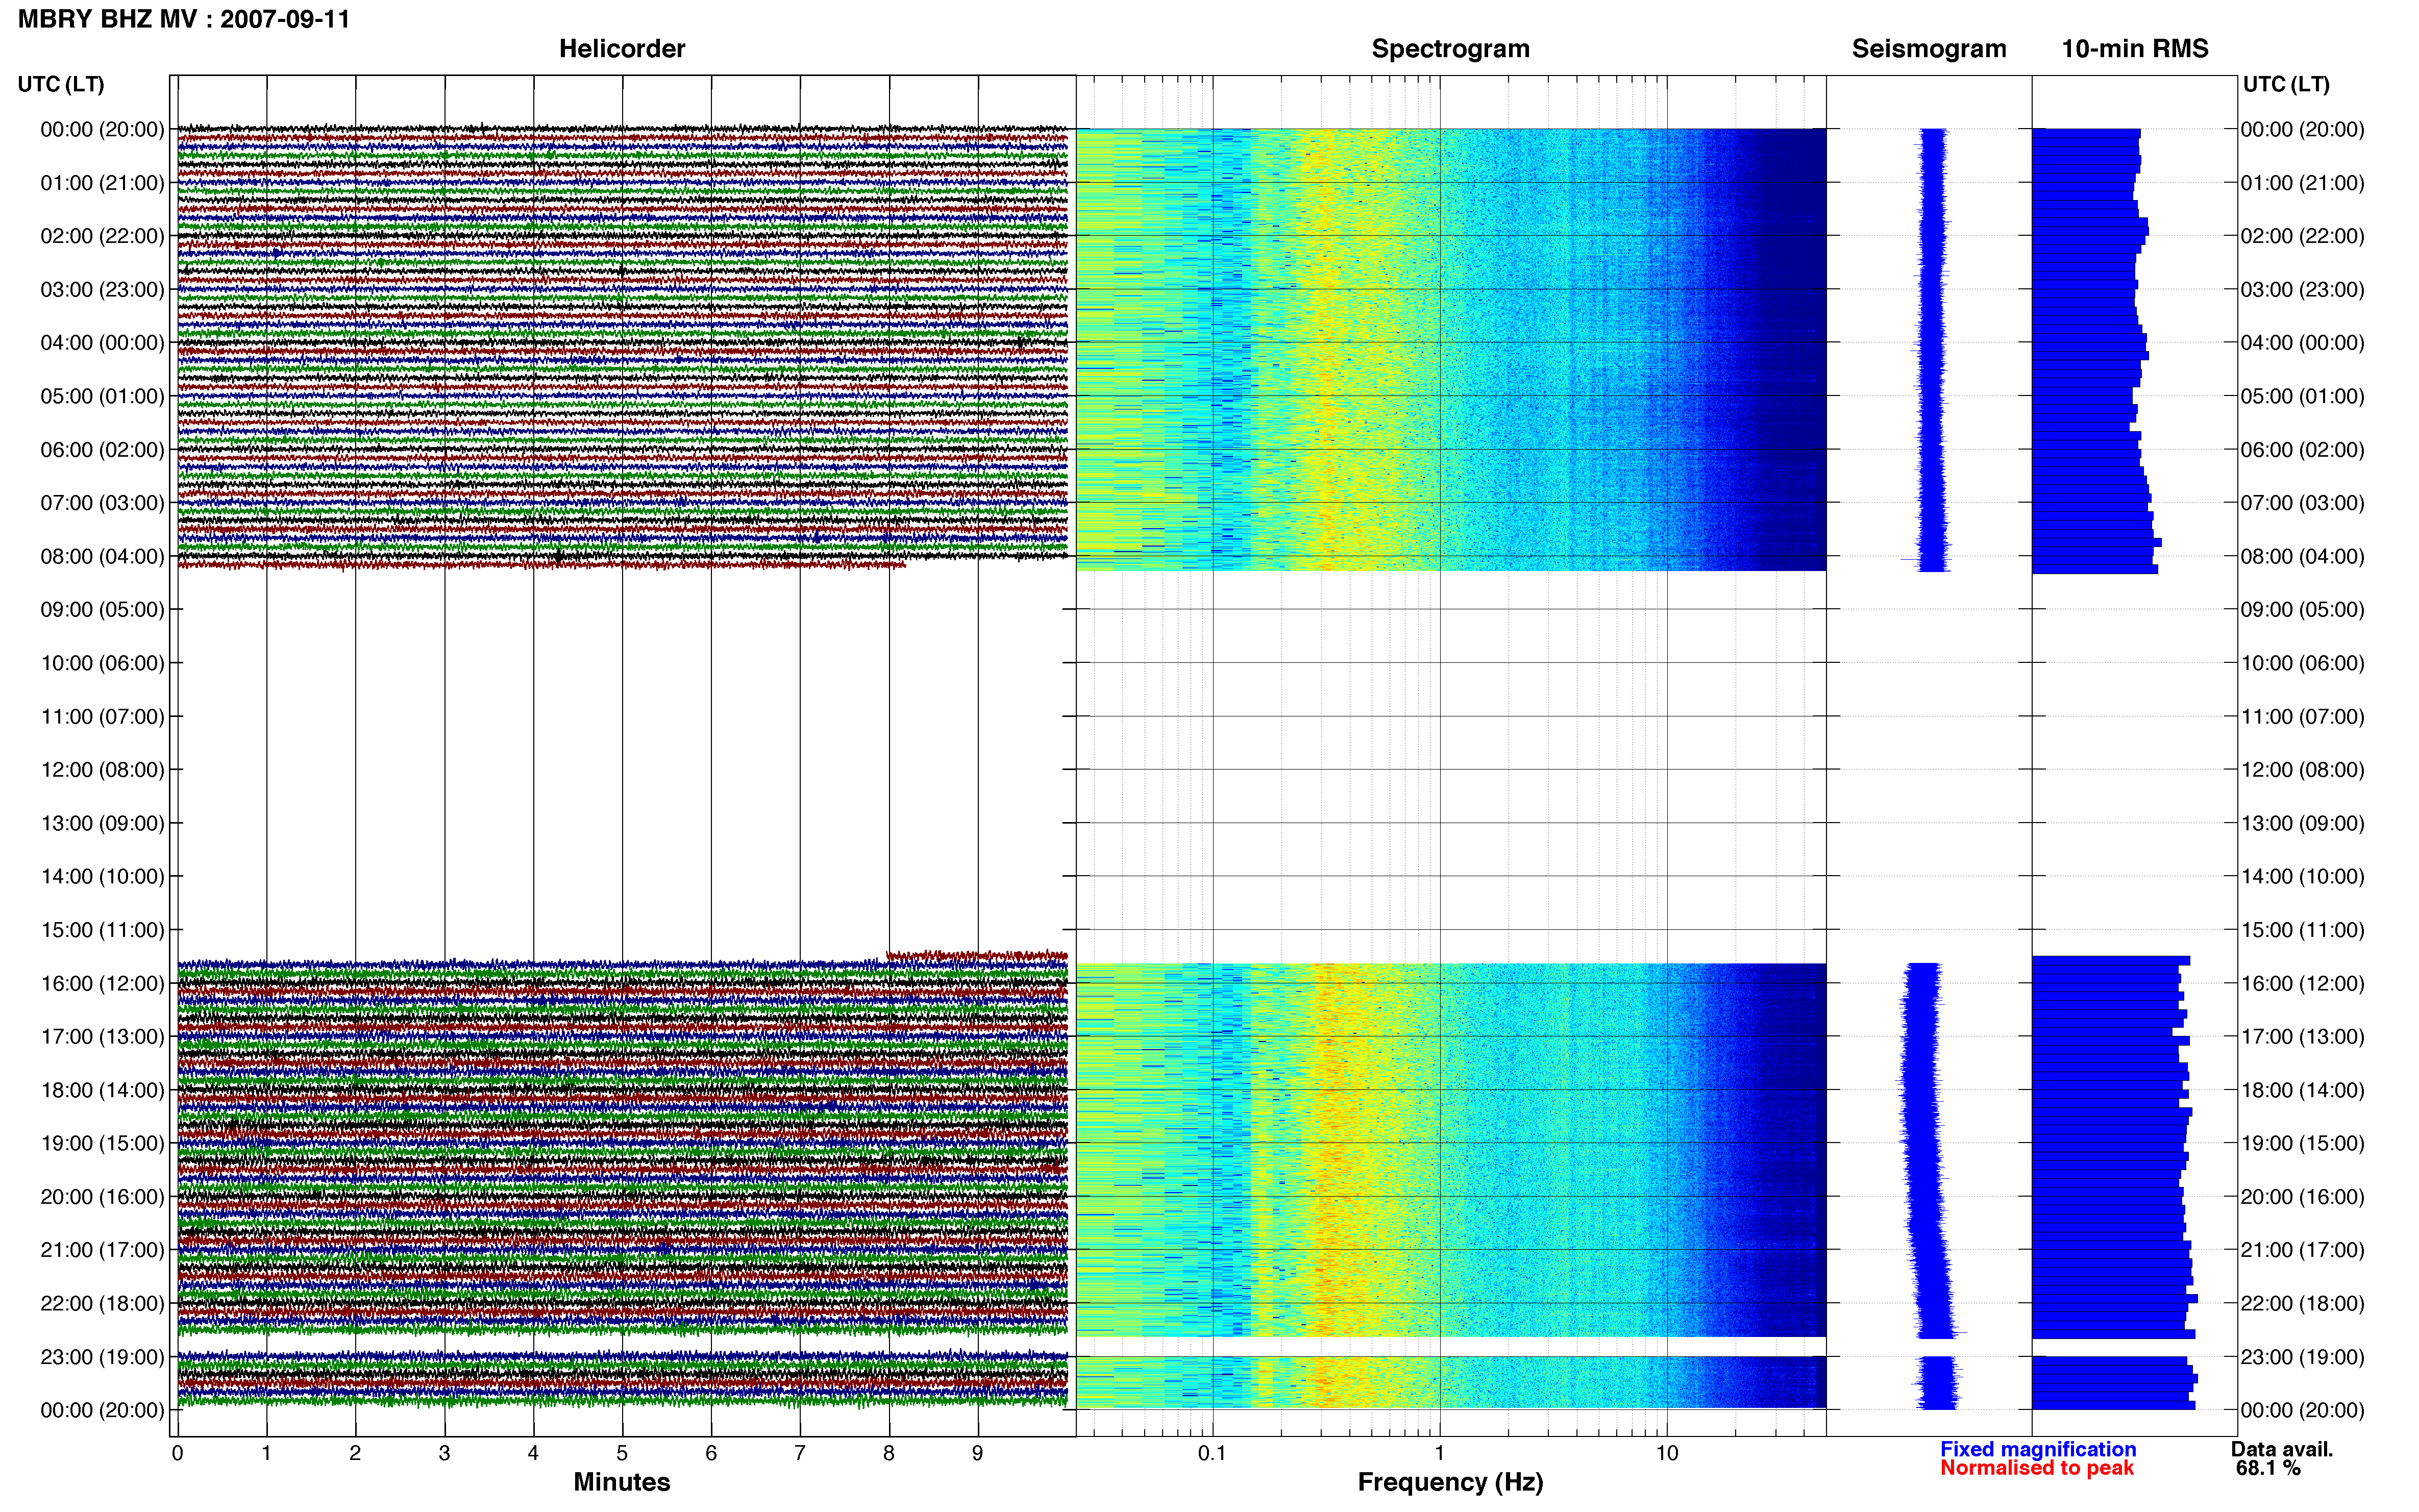Click the 3 tick on the Minutes axis
The width and height of the screenshot is (2419, 1512).
(444, 1453)
